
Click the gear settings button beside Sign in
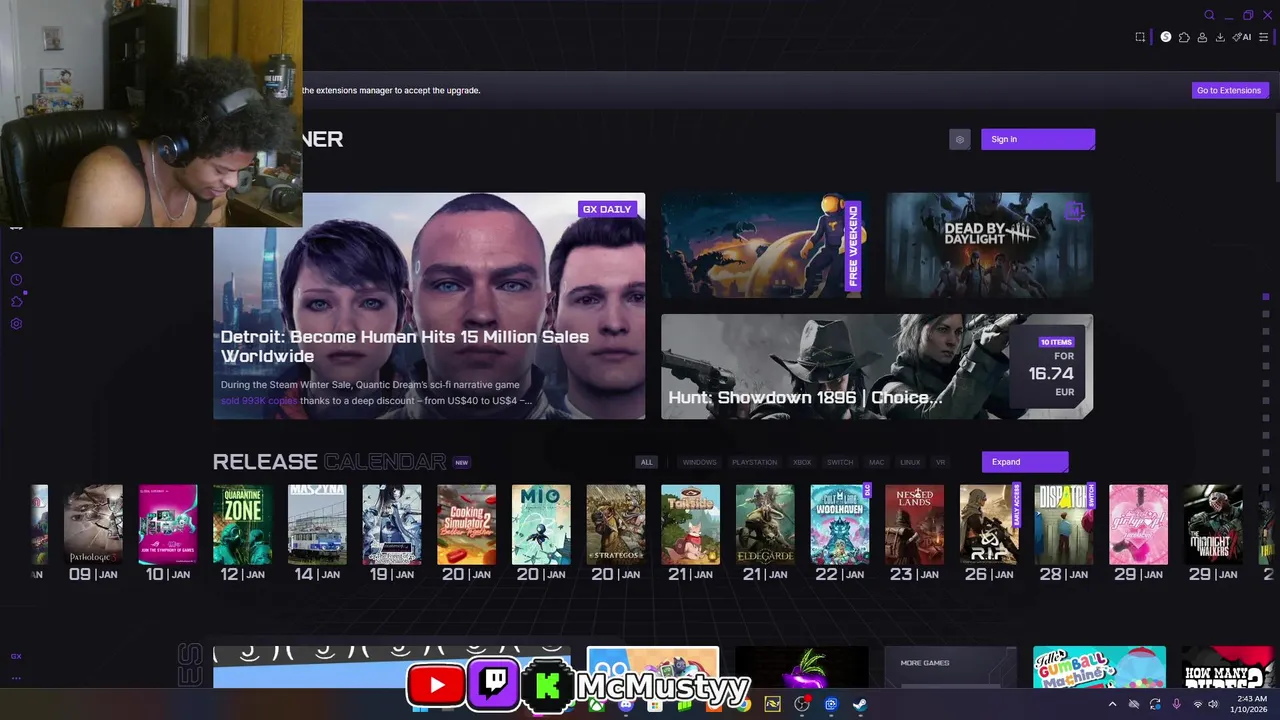point(960,139)
